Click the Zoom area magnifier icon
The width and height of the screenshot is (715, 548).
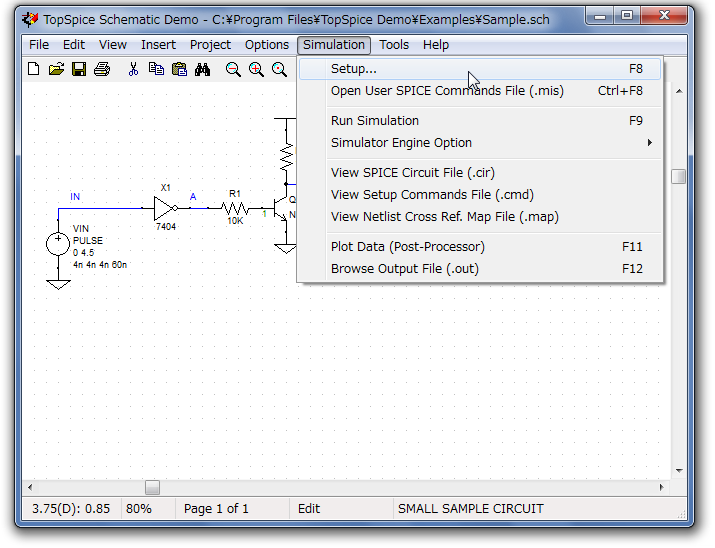279,69
